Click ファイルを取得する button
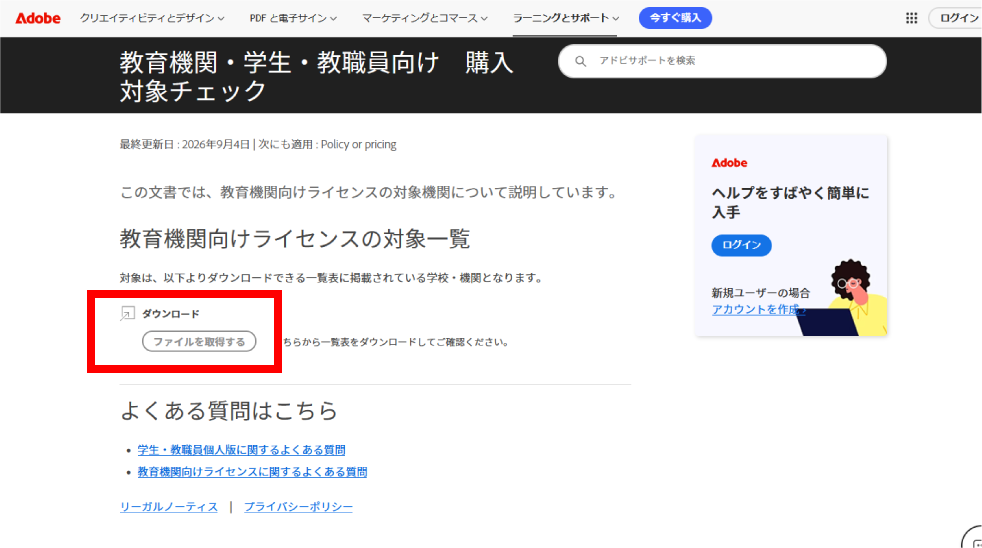Viewport: 982px width, 548px height. click(199, 341)
